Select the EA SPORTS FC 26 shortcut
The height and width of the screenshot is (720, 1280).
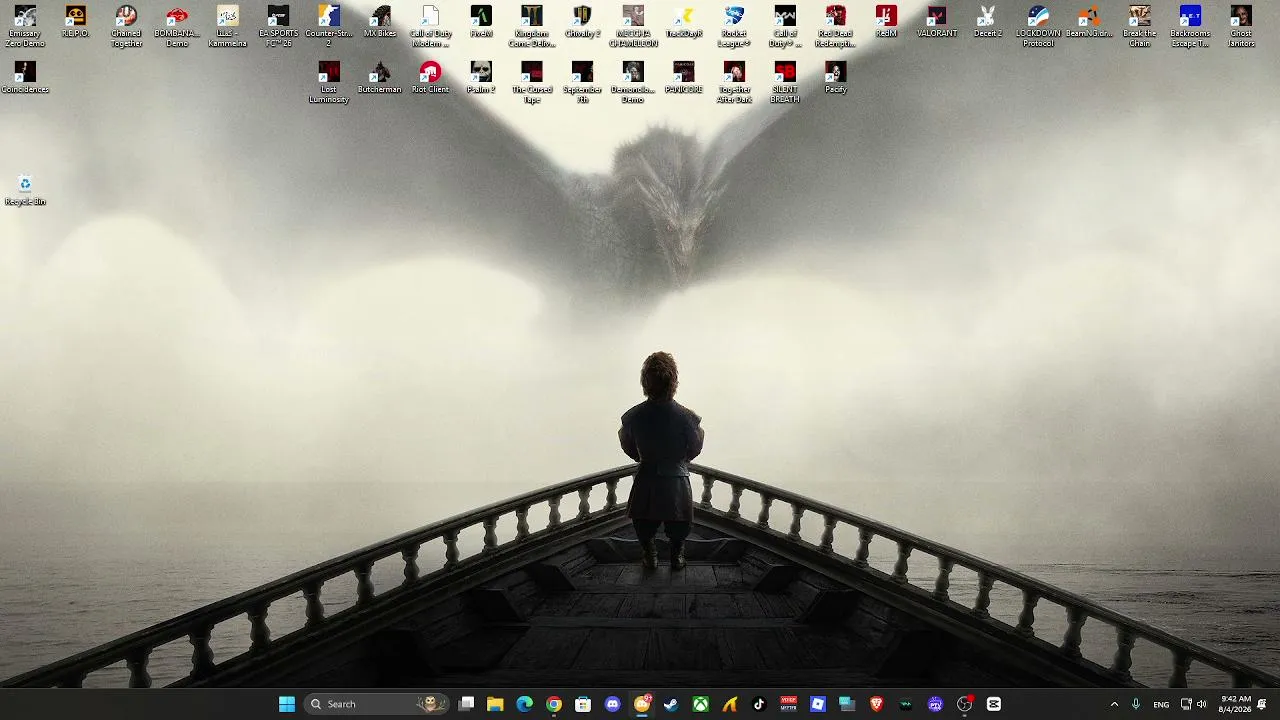click(278, 26)
